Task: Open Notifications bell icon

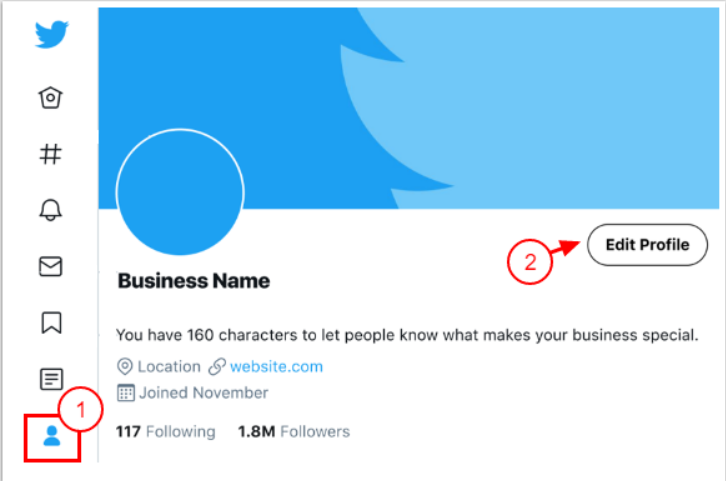Action: click(x=51, y=210)
